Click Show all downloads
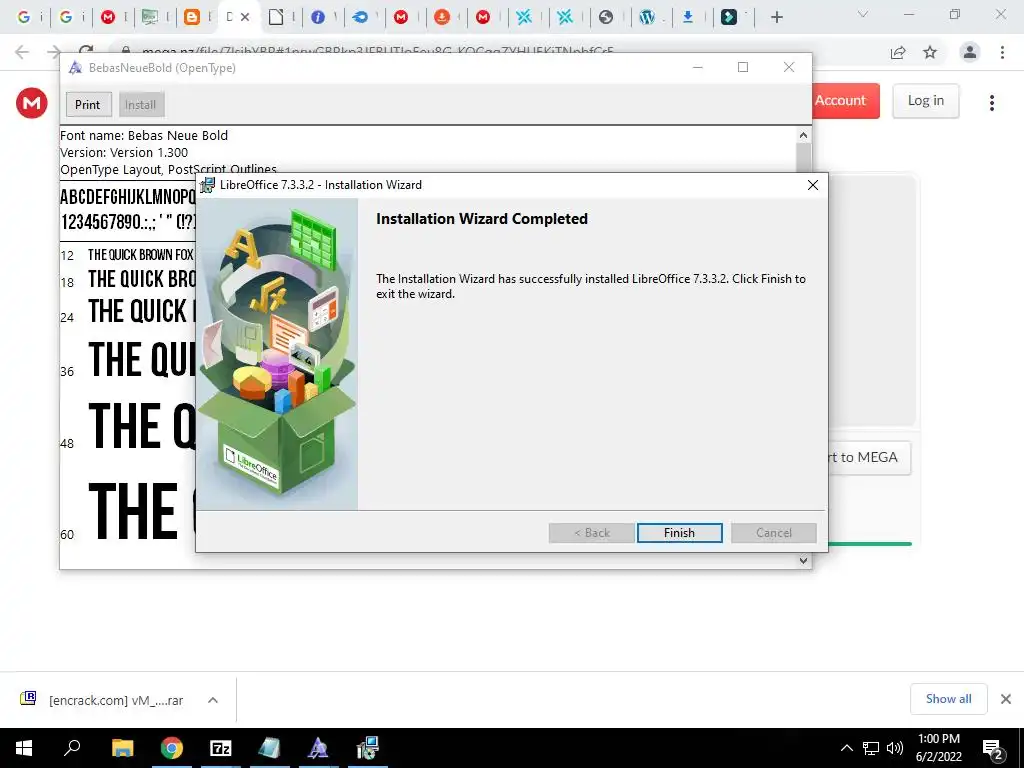1024x768 pixels. point(948,699)
